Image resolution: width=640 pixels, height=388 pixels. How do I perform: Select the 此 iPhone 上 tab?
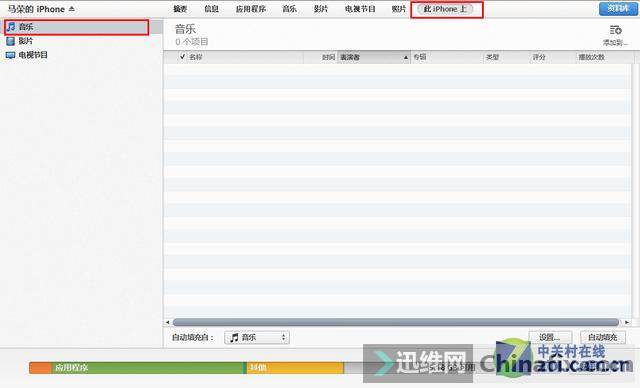point(445,9)
